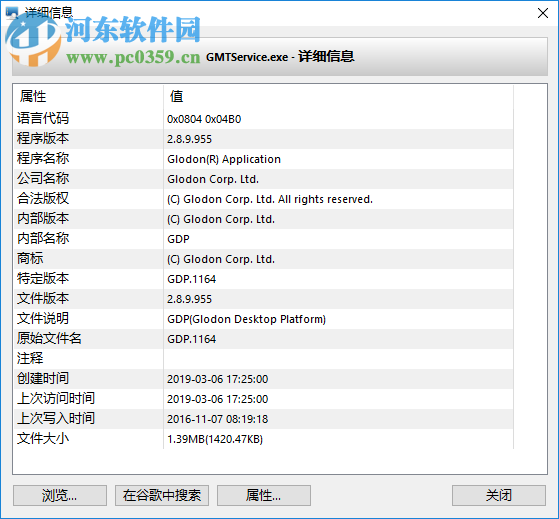Screen dimensions: 559x519
Task: Click the 关闭 button
Action: pos(499,495)
